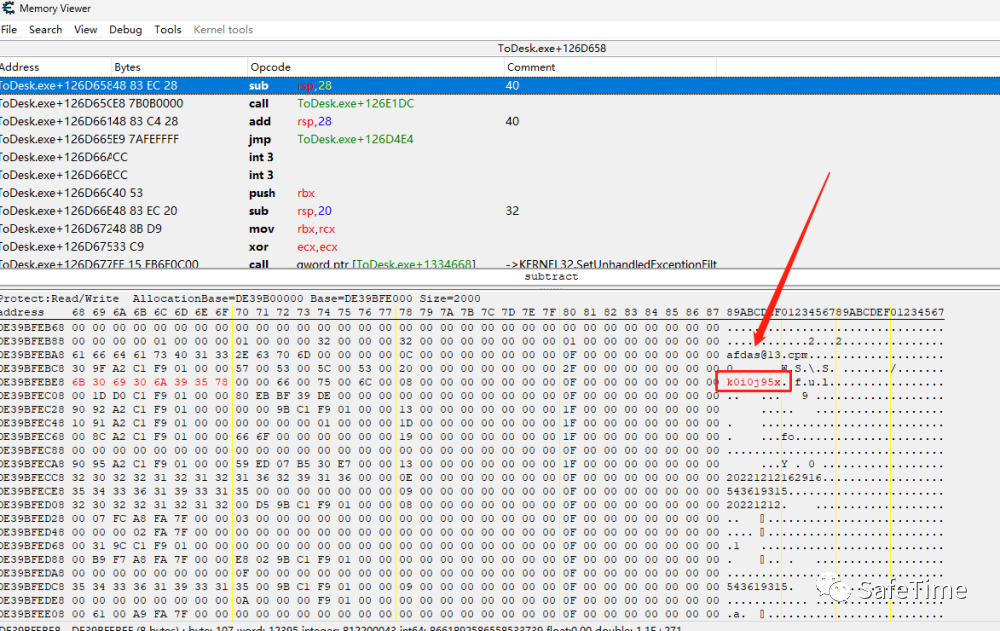Select the add rsp,28 instruction row

coord(500,121)
